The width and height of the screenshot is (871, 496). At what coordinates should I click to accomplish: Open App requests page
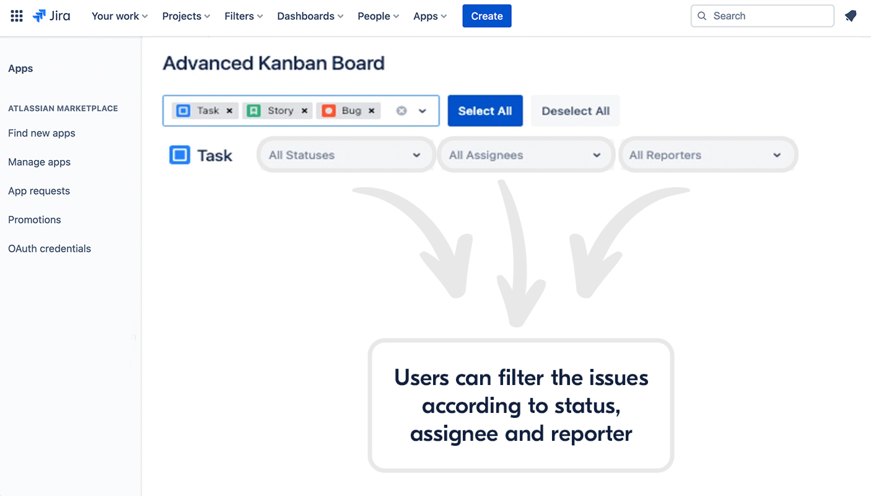pyautogui.click(x=39, y=191)
